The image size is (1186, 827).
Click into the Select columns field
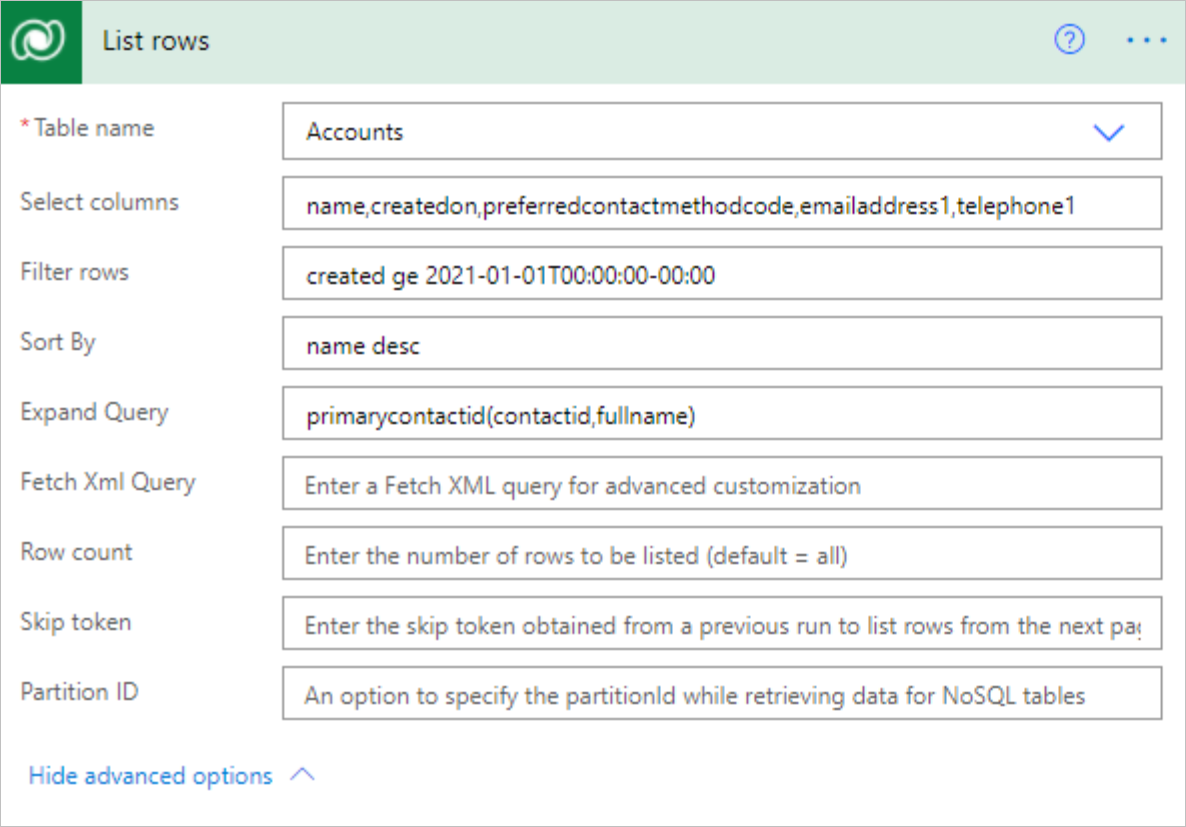tap(722, 203)
